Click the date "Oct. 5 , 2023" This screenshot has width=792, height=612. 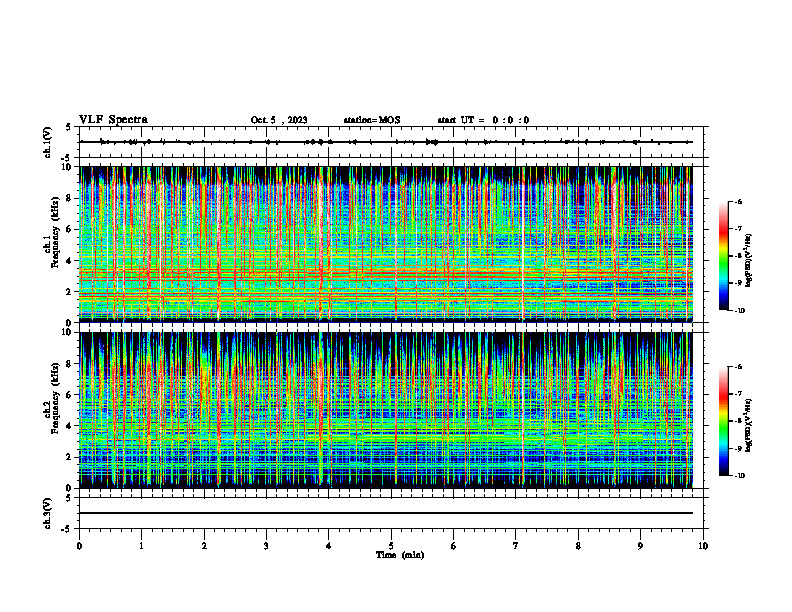pos(279,120)
